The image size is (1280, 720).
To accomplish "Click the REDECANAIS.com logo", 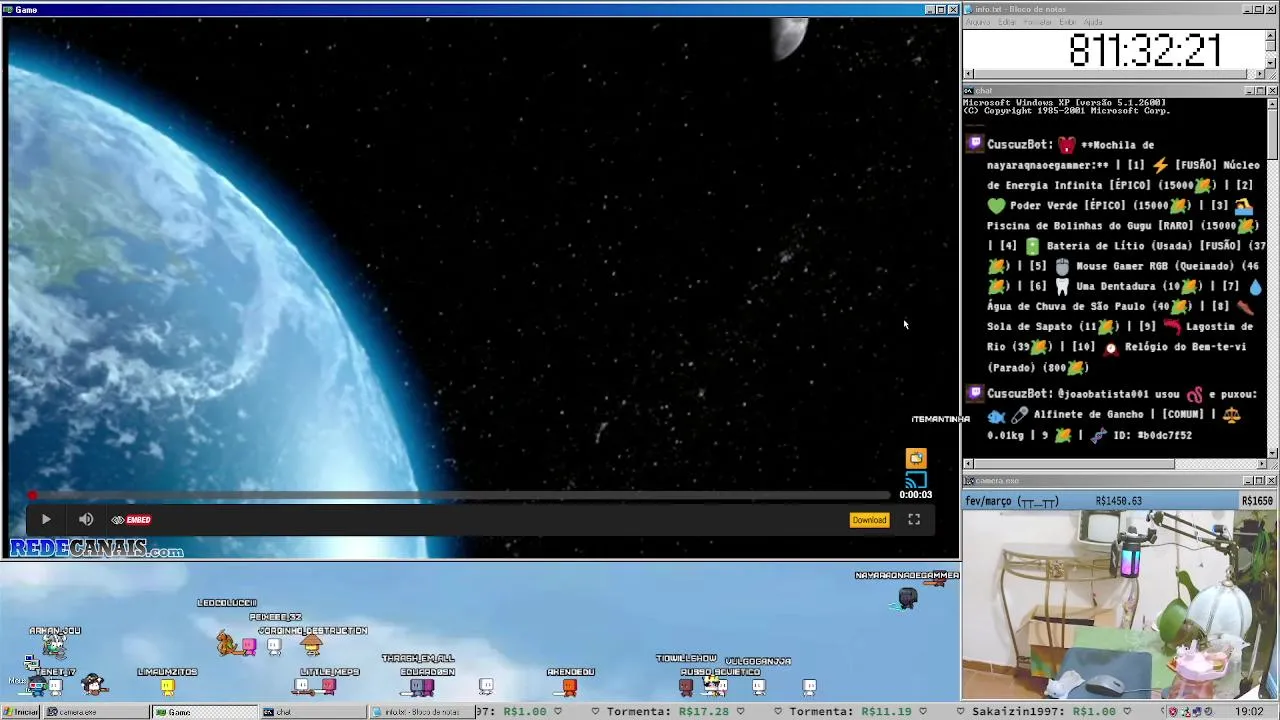I will click(97, 549).
